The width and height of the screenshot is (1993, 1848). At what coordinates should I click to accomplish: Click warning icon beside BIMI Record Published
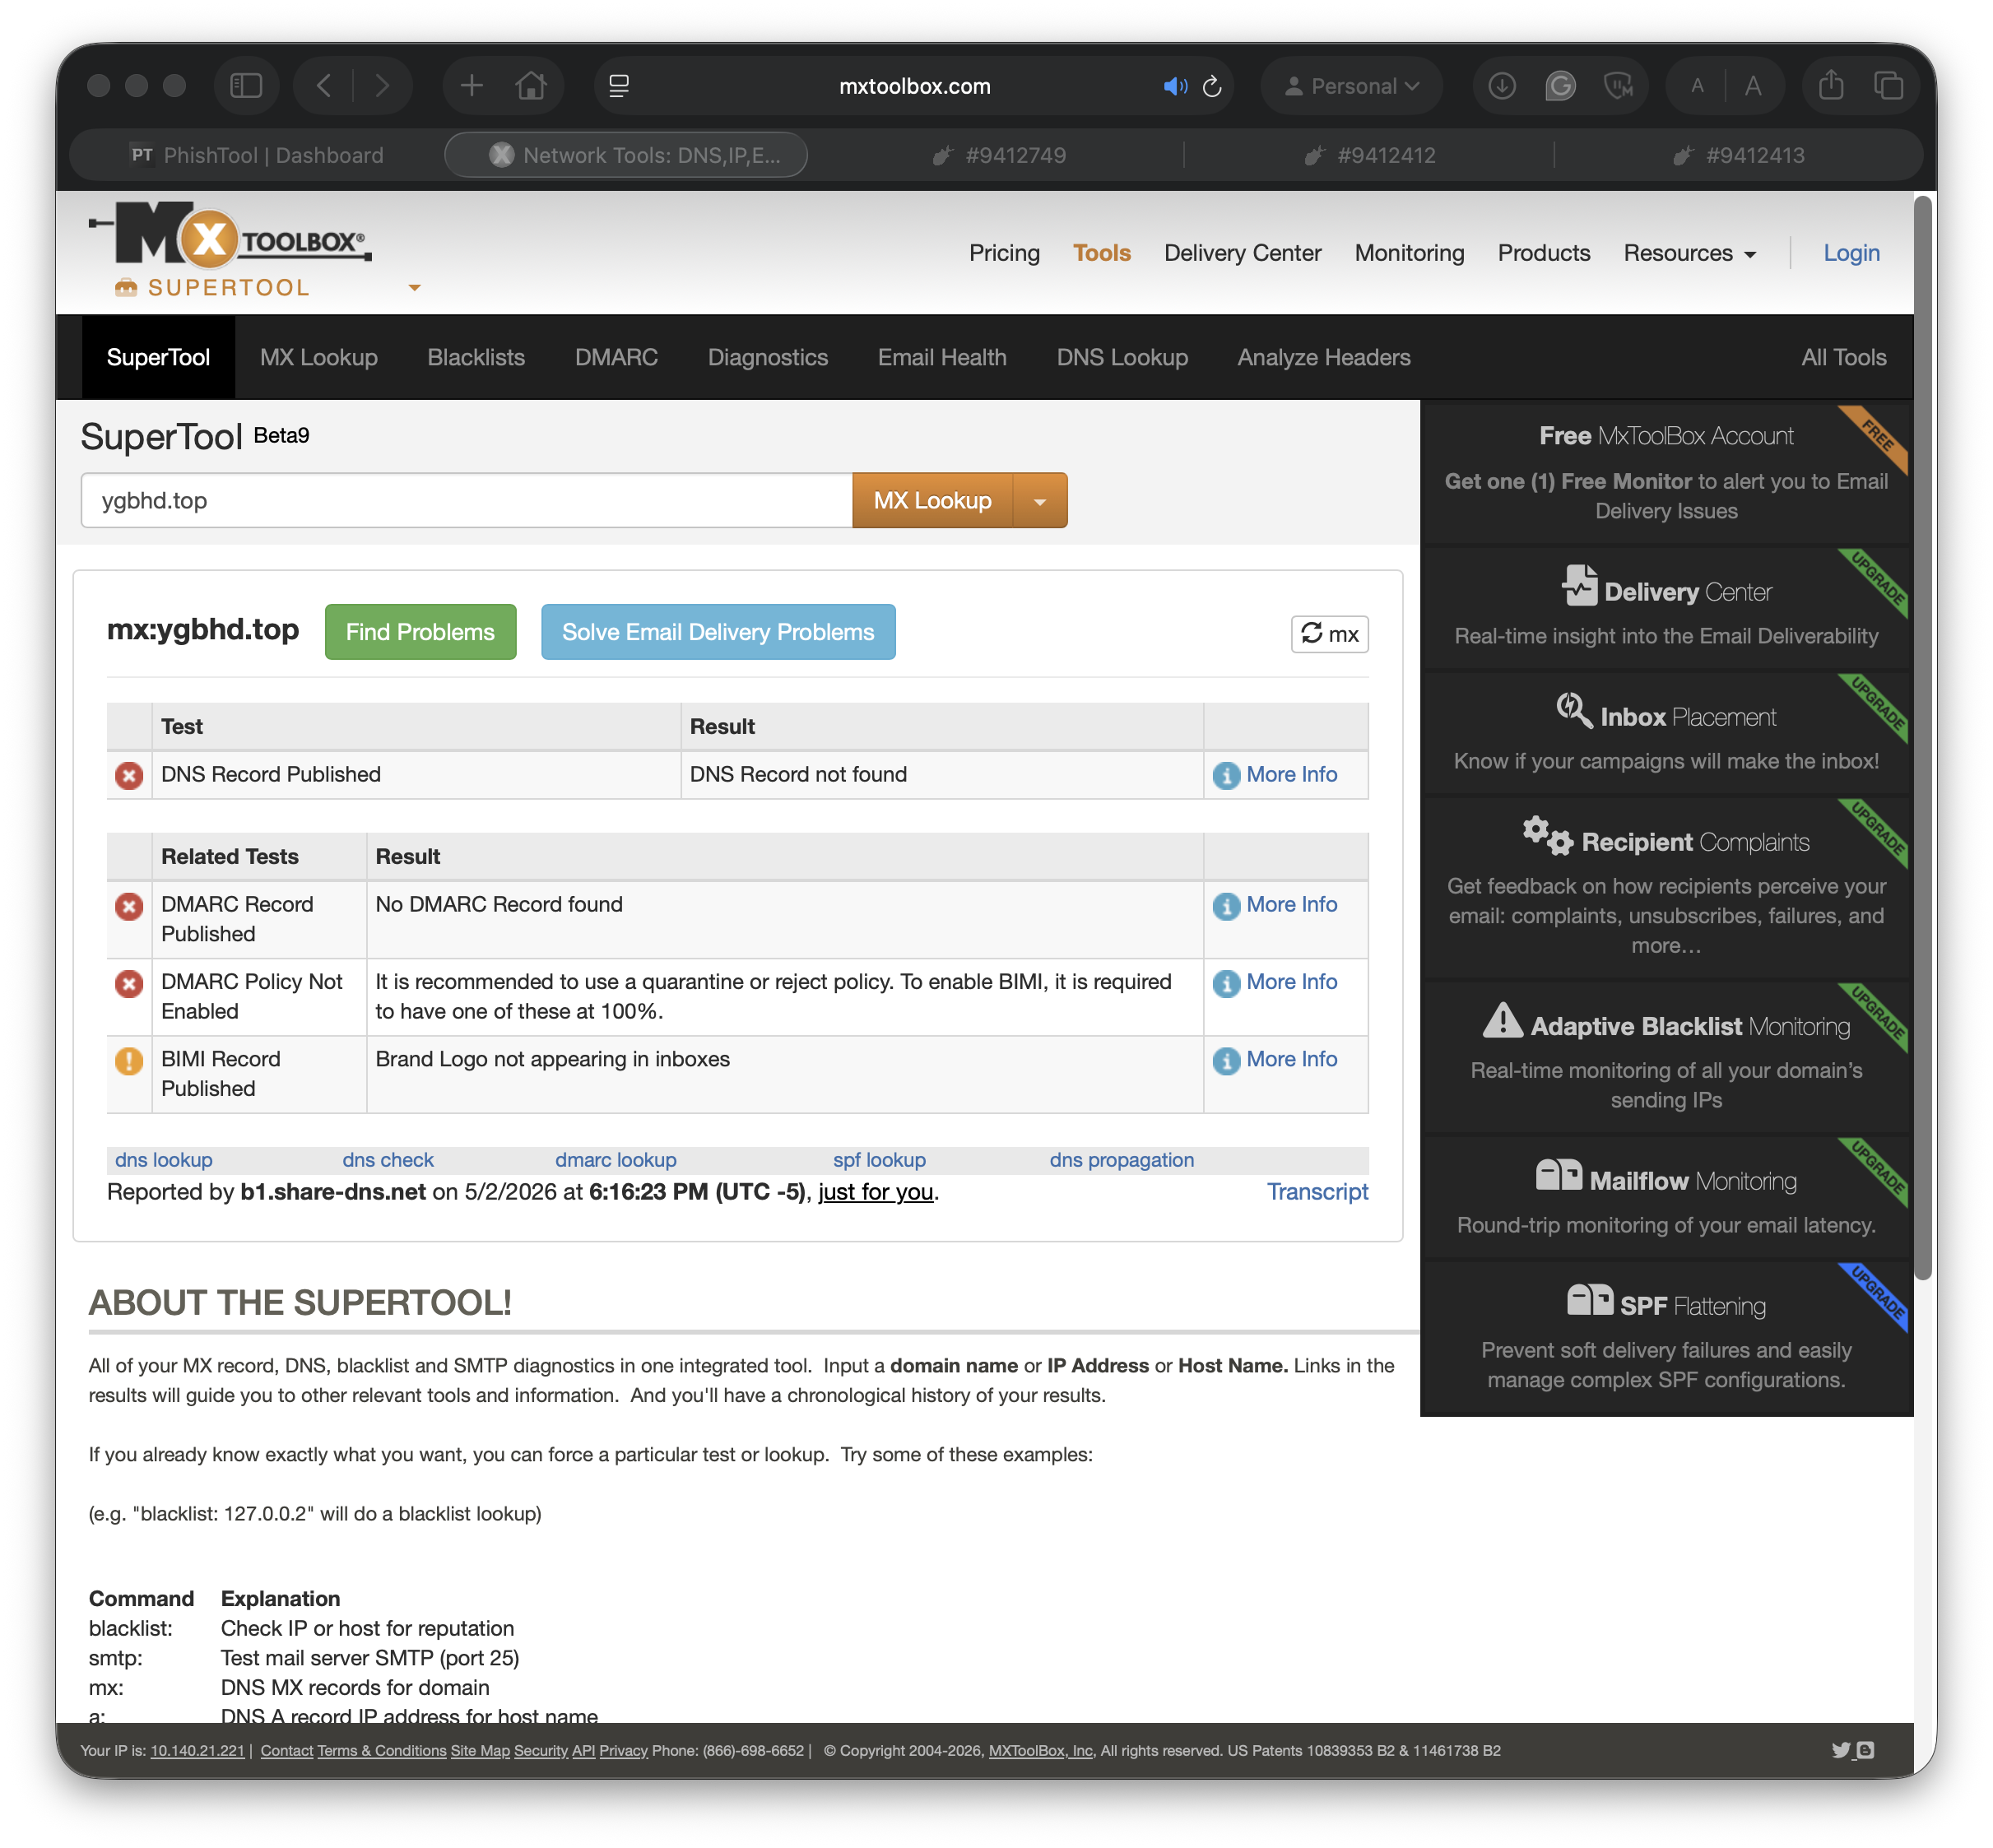(129, 1061)
